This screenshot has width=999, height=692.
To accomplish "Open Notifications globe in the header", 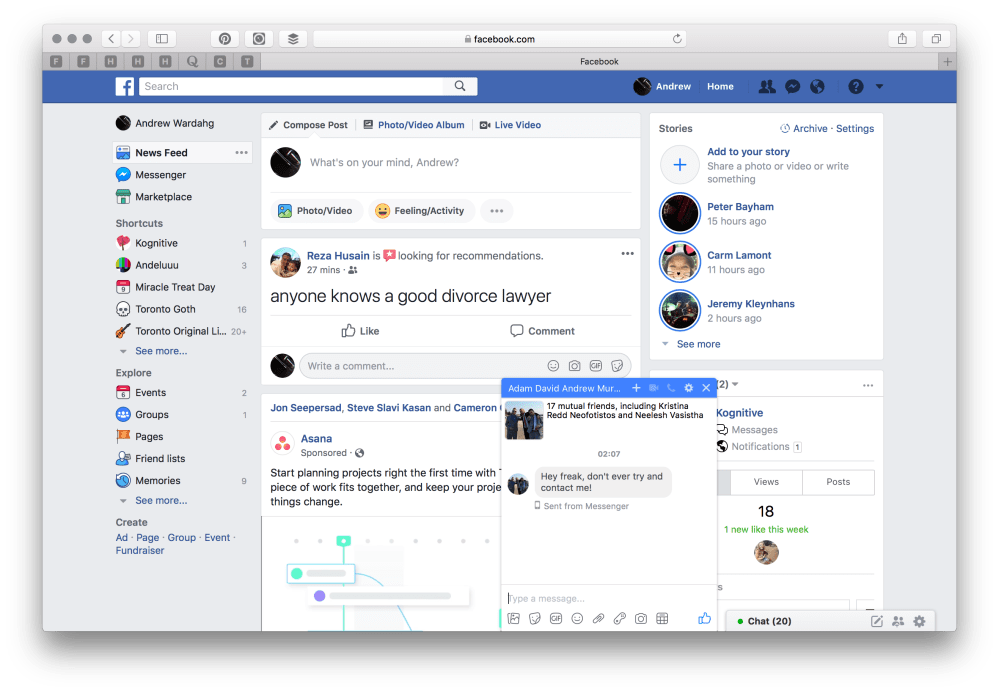I will [x=817, y=87].
